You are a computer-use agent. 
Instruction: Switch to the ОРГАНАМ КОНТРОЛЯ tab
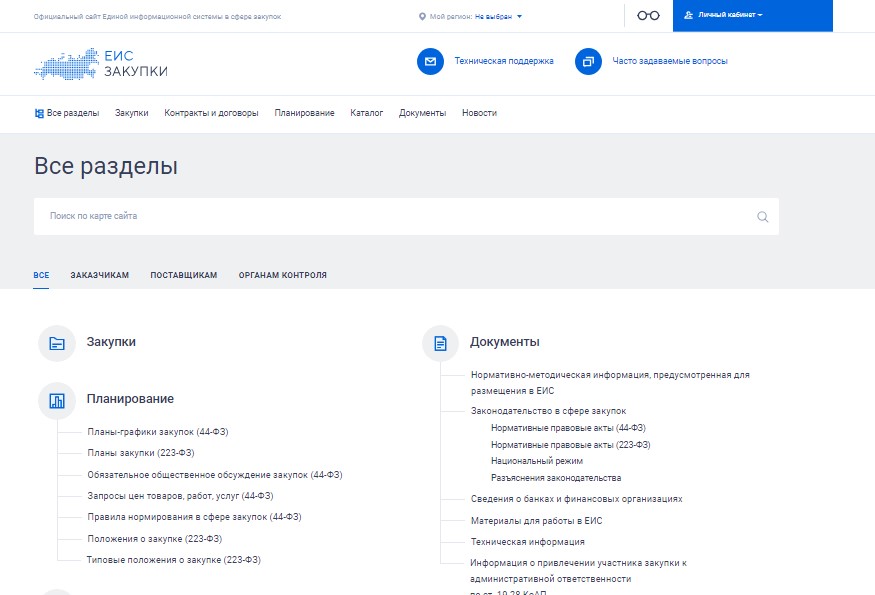282,275
